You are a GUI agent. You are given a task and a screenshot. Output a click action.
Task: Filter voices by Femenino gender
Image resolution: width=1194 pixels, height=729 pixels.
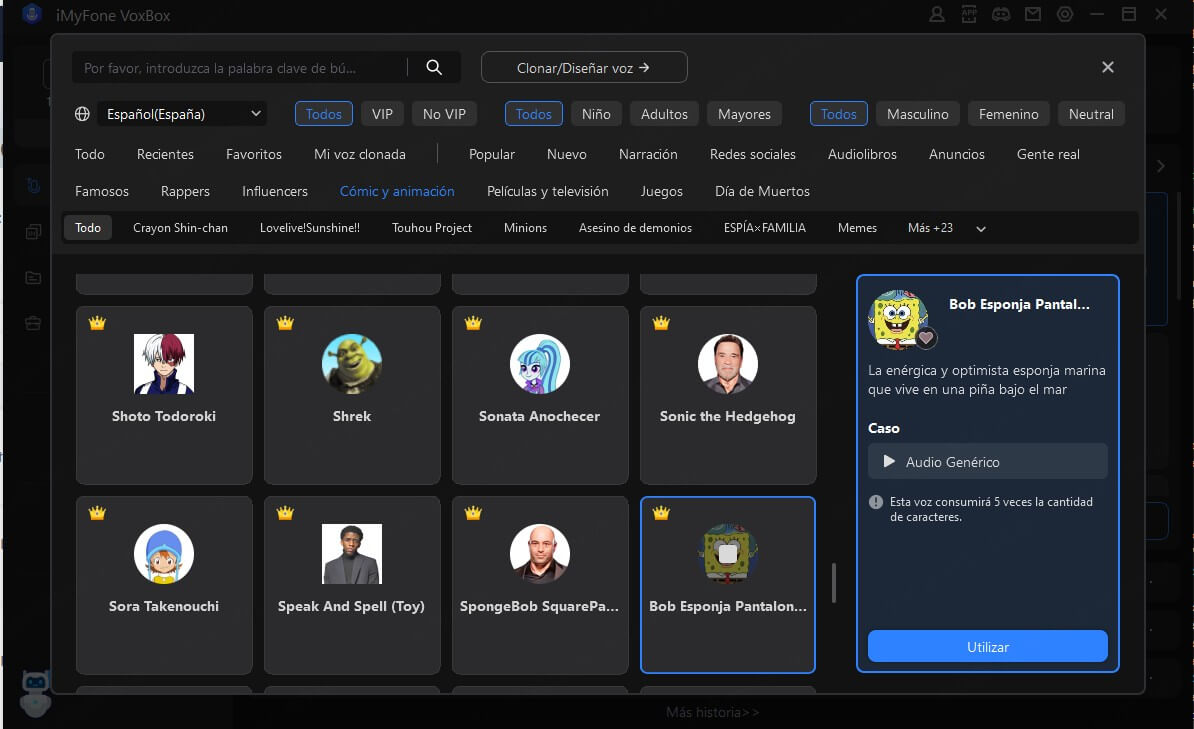[x=1008, y=114]
